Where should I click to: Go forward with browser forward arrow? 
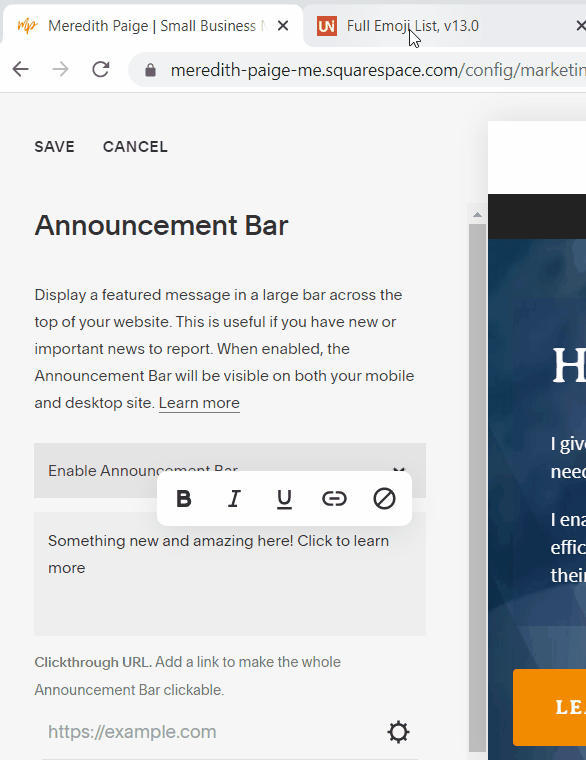(x=61, y=69)
